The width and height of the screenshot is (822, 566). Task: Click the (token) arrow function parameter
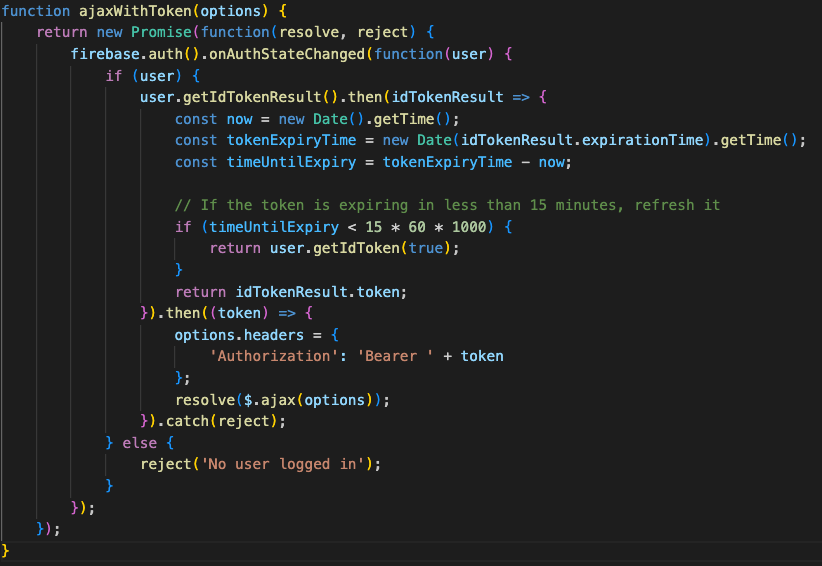pos(240,313)
